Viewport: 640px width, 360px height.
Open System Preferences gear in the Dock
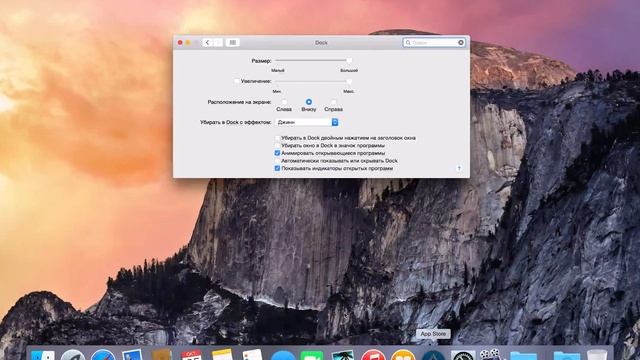pos(463,354)
